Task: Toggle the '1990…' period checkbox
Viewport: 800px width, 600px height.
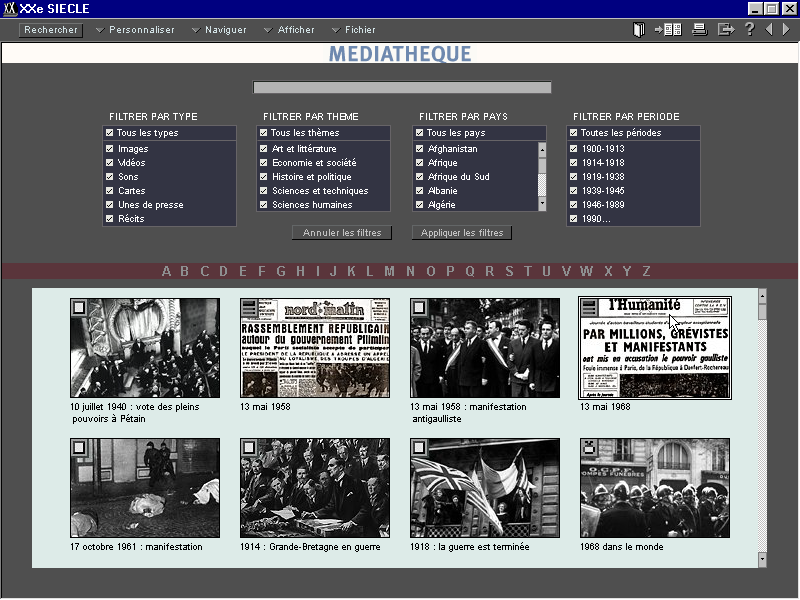Action: 574,218
